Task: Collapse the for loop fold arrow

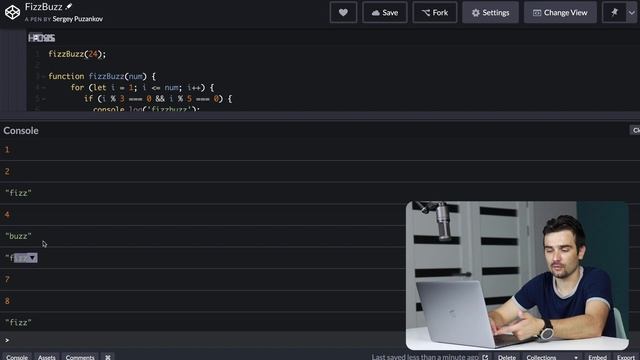Action: tap(43, 87)
